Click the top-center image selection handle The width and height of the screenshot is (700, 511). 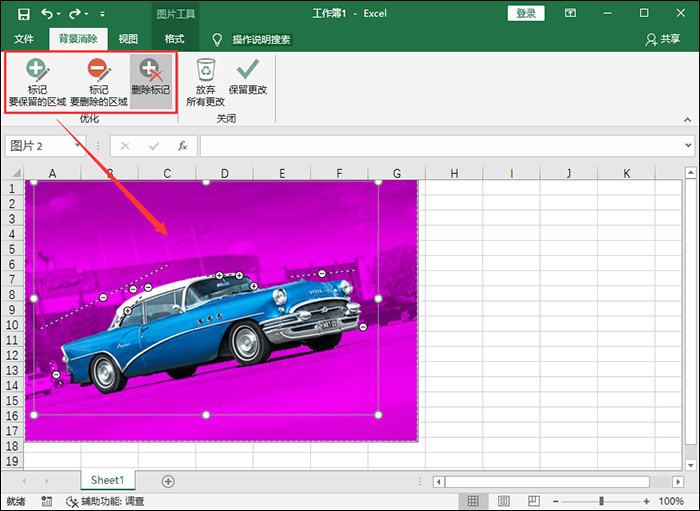(x=206, y=181)
